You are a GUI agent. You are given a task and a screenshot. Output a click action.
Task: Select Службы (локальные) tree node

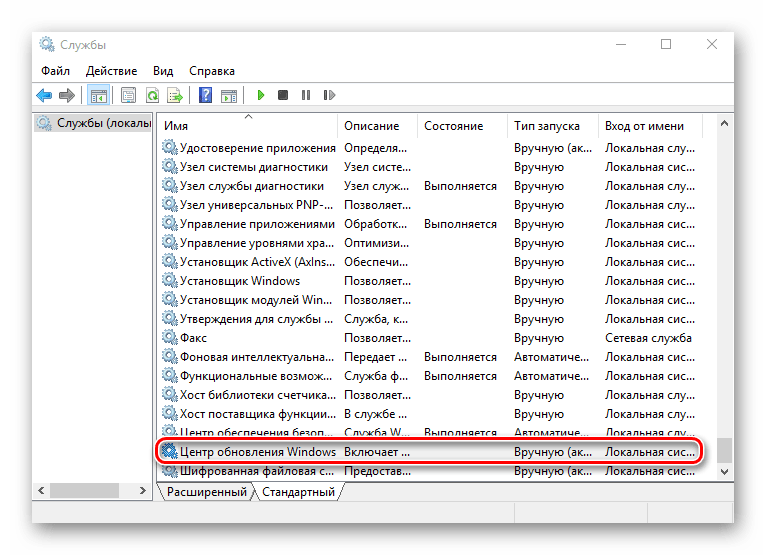[94, 123]
